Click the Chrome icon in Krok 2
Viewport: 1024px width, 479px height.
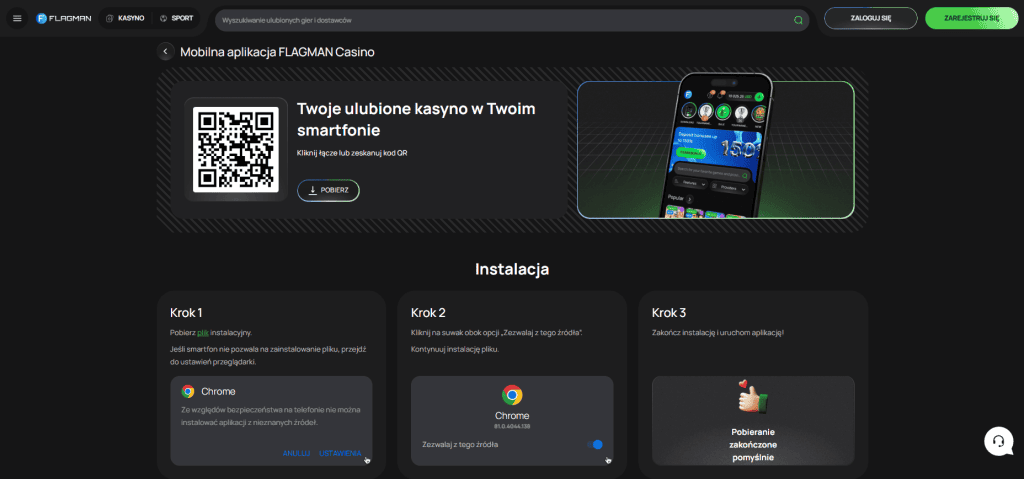tap(512, 395)
